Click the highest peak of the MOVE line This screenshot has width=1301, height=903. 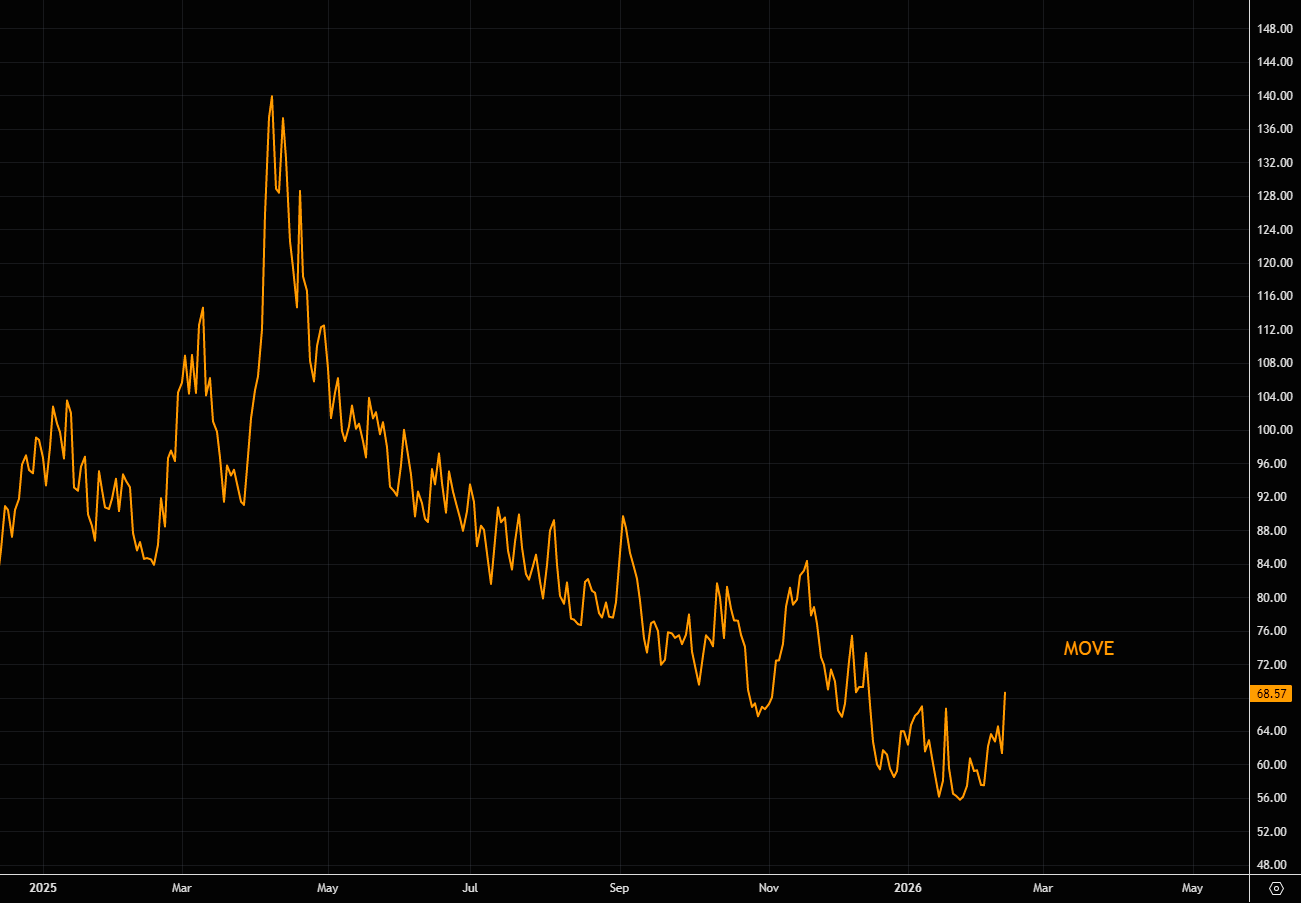tap(272, 97)
